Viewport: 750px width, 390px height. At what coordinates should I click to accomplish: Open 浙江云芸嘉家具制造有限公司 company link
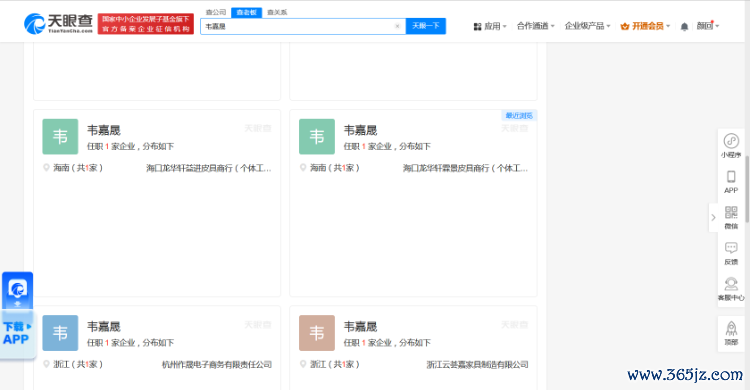point(477,365)
